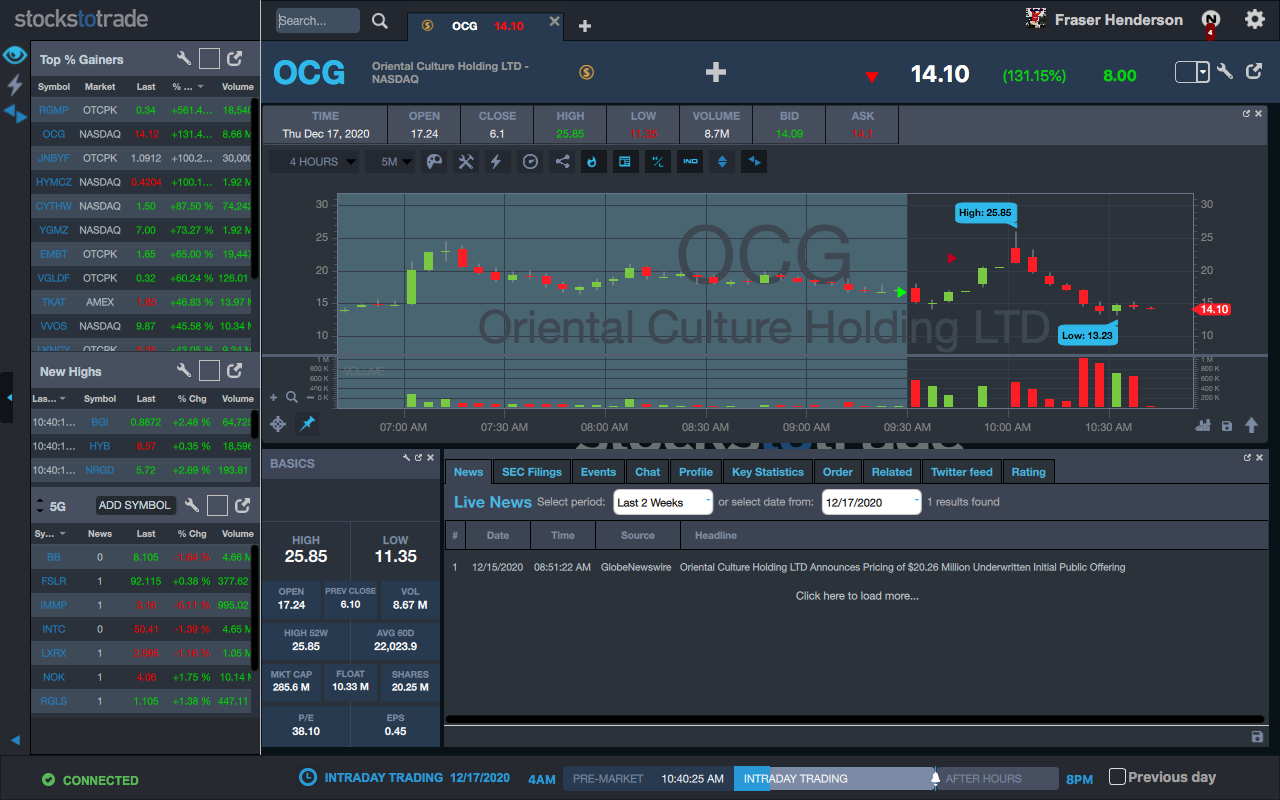
Task: Select BGI in New Highs list
Action: [x=100, y=423]
